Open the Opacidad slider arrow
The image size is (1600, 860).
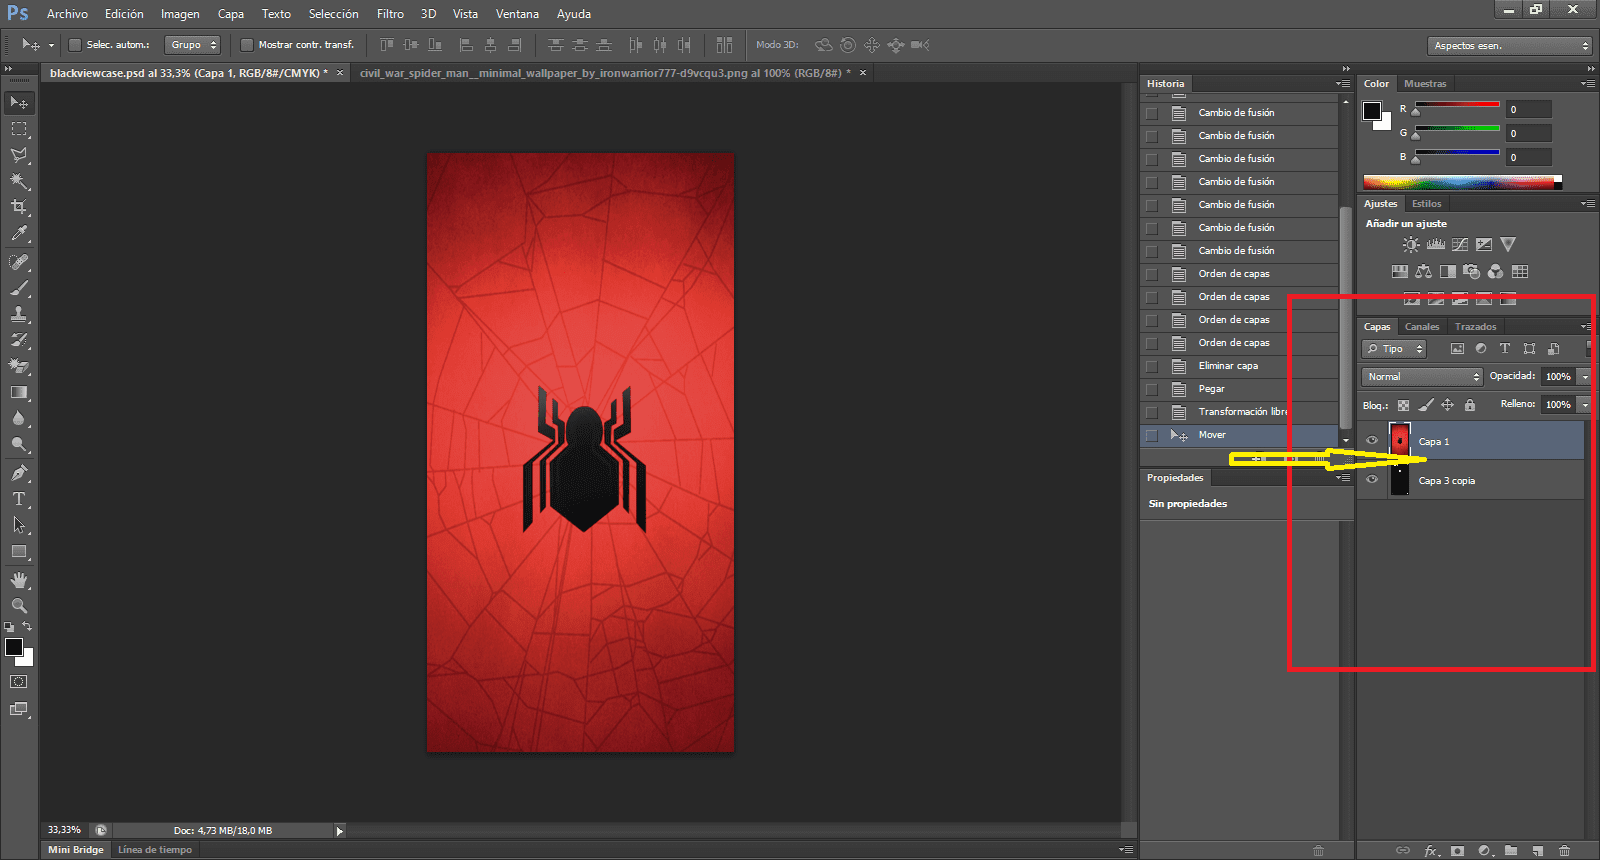1585,377
